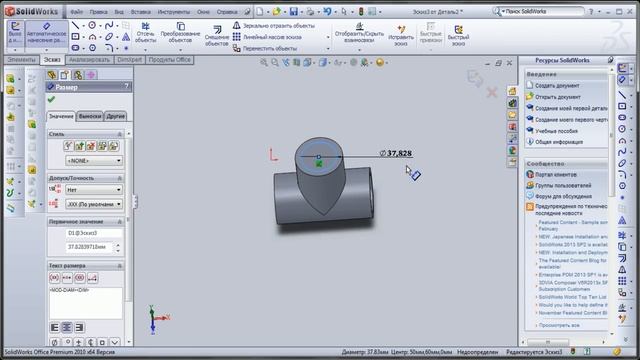Open the Вставка menu

click(x=140, y=12)
